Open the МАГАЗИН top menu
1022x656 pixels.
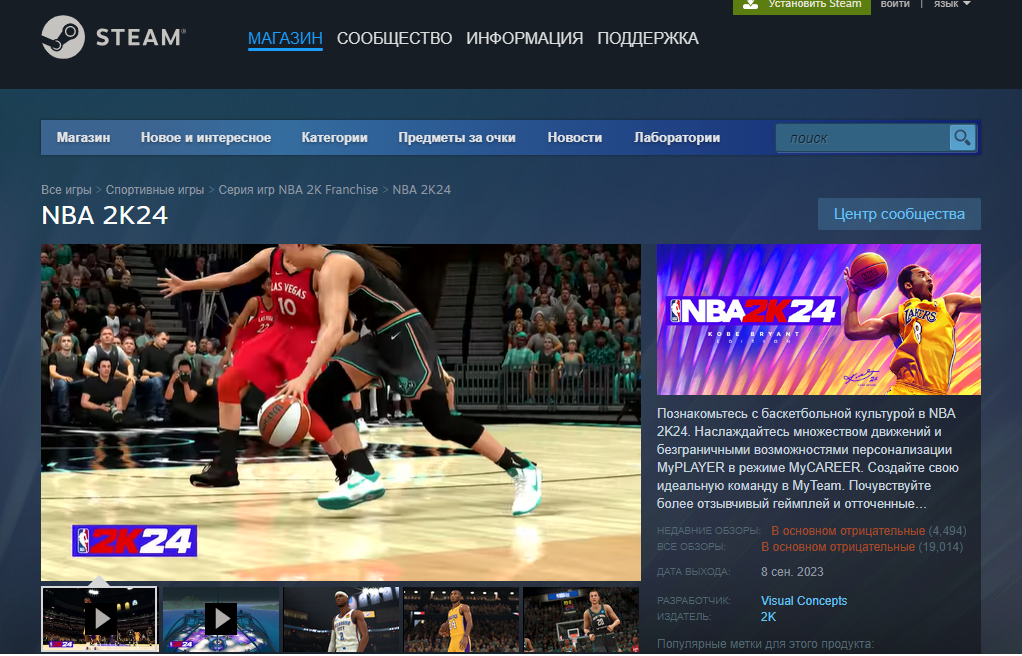285,38
